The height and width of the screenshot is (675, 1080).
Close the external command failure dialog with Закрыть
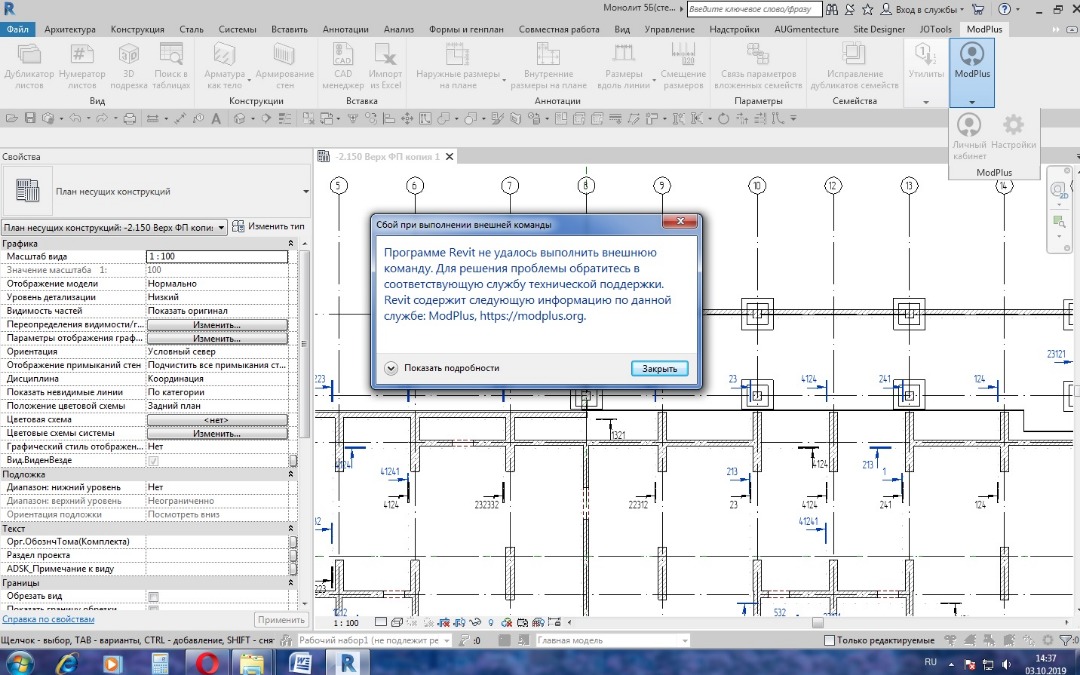tap(659, 368)
